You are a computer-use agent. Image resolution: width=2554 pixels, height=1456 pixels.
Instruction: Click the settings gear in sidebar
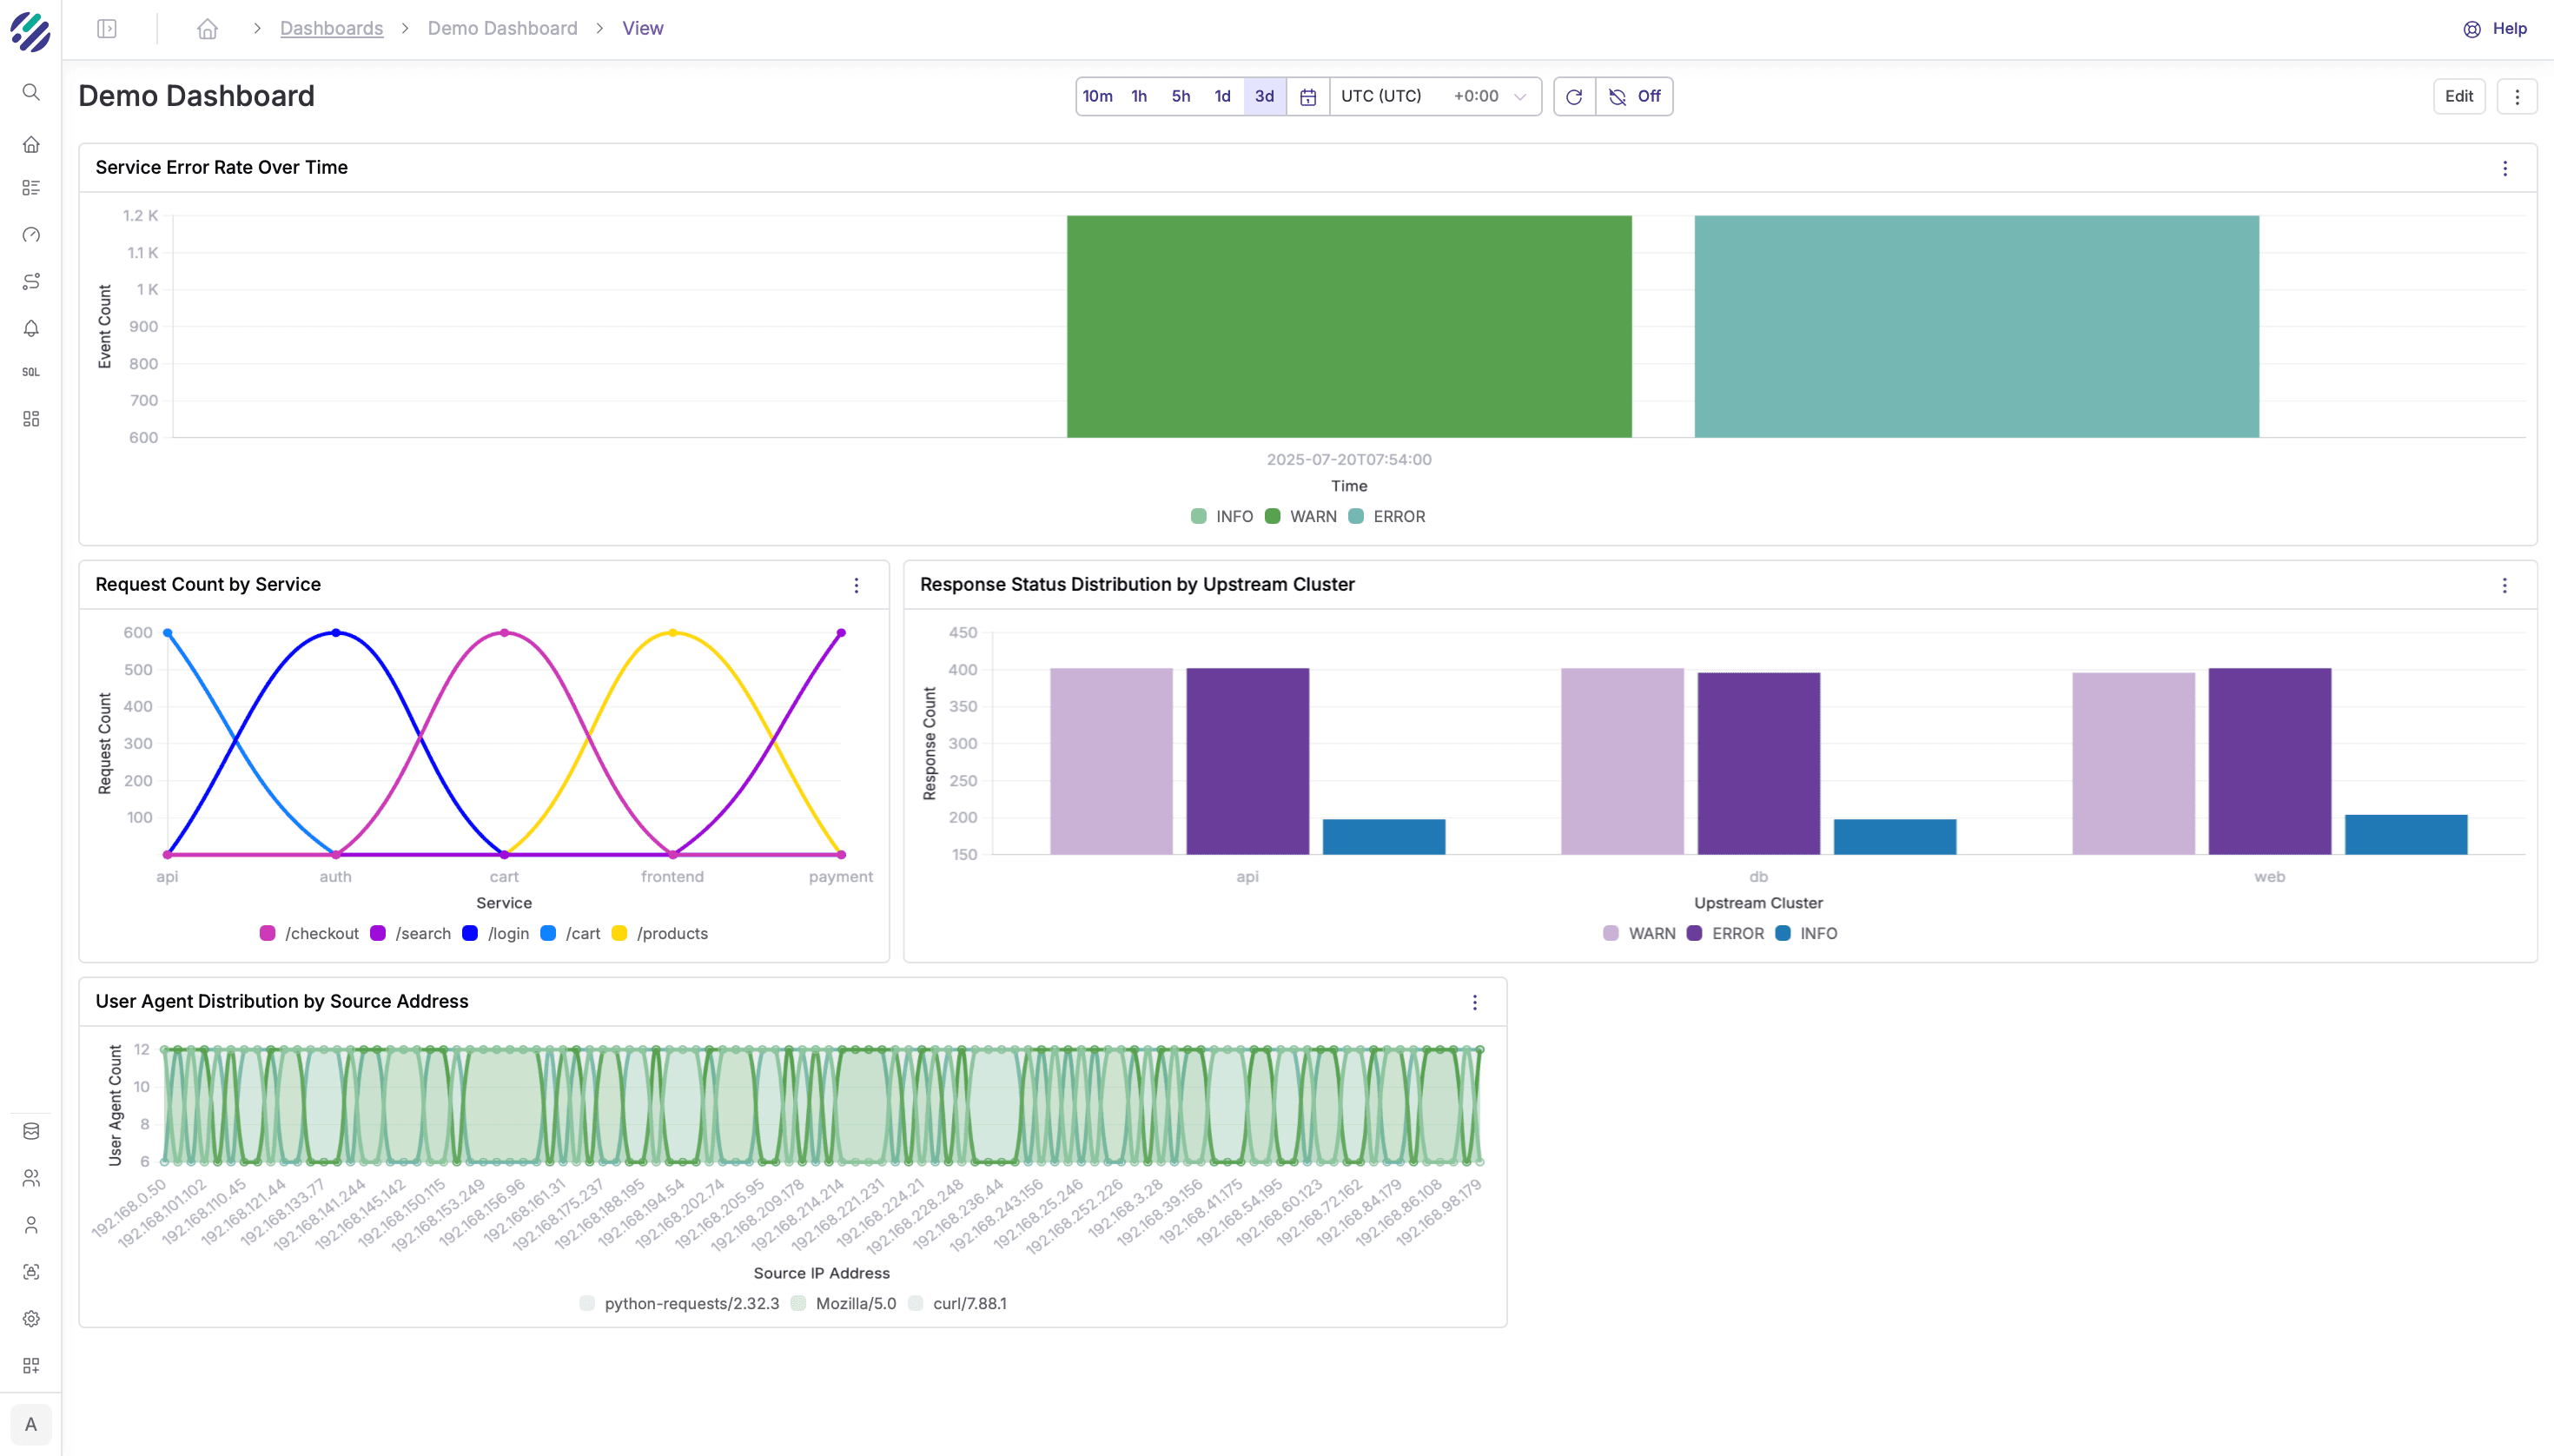click(x=31, y=1319)
